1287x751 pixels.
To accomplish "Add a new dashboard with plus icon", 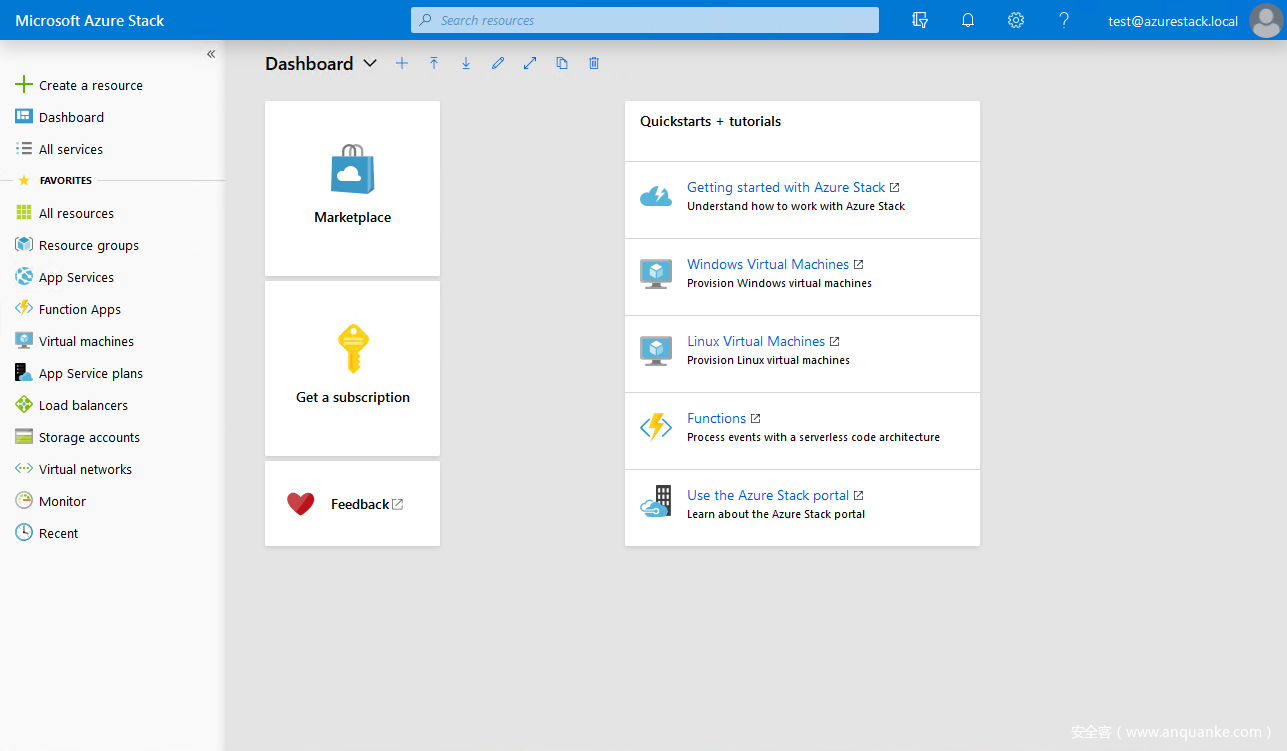I will click(x=402, y=63).
